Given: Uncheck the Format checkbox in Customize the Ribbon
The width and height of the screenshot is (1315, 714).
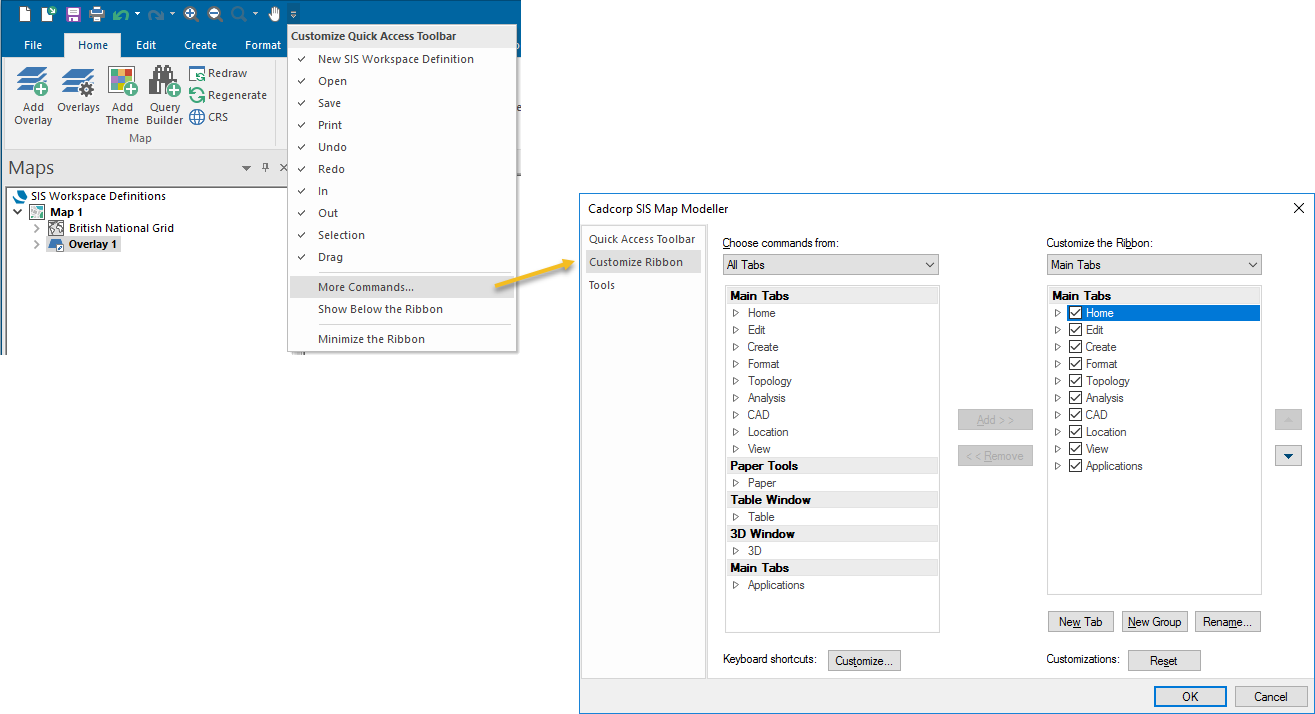Looking at the screenshot, I should tap(1075, 364).
